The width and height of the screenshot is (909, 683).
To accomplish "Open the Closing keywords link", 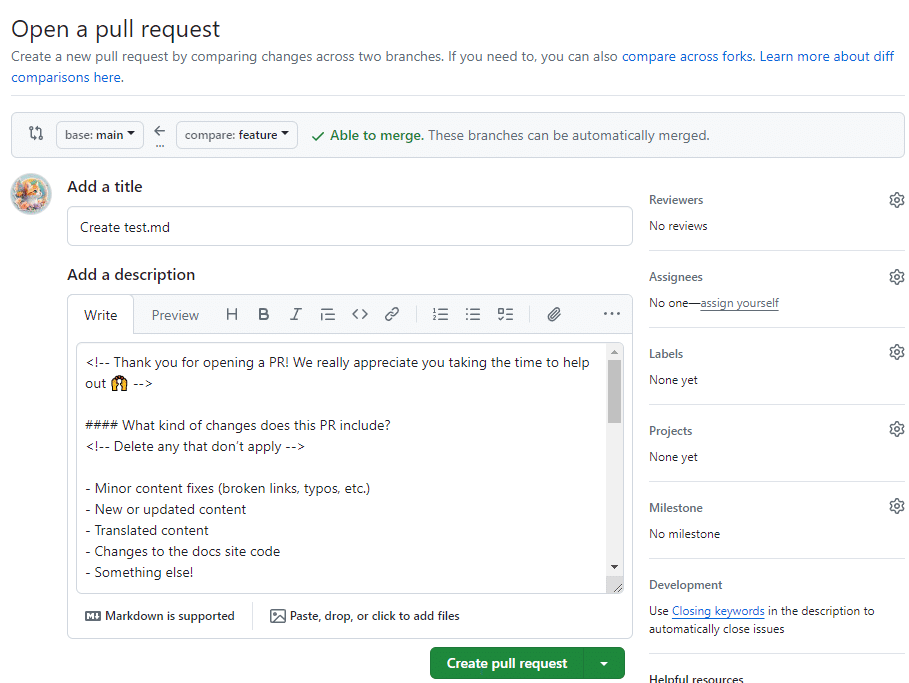I will [718, 611].
